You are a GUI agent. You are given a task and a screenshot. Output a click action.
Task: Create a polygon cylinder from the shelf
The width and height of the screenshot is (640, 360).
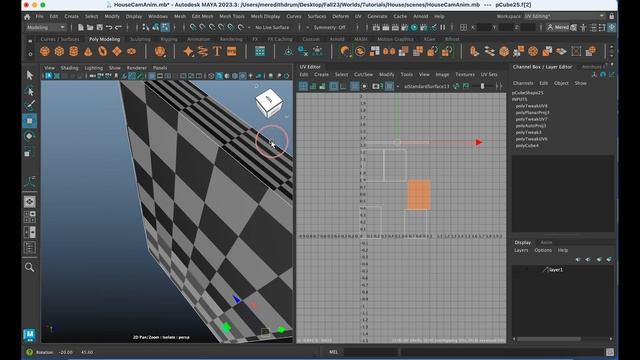tap(73, 51)
